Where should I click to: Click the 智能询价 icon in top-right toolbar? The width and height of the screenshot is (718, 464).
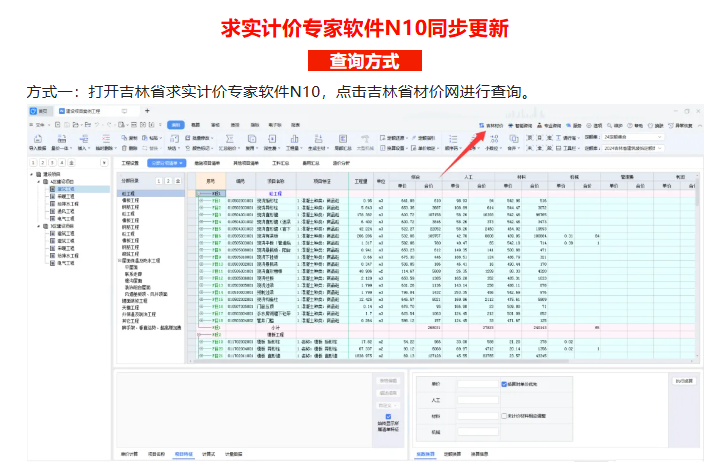point(511,126)
